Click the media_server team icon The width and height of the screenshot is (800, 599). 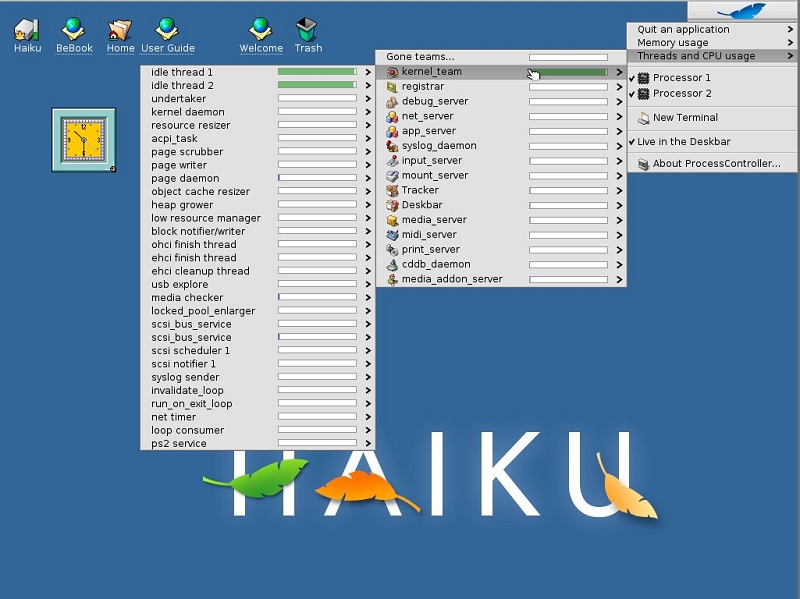pos(393,220)
